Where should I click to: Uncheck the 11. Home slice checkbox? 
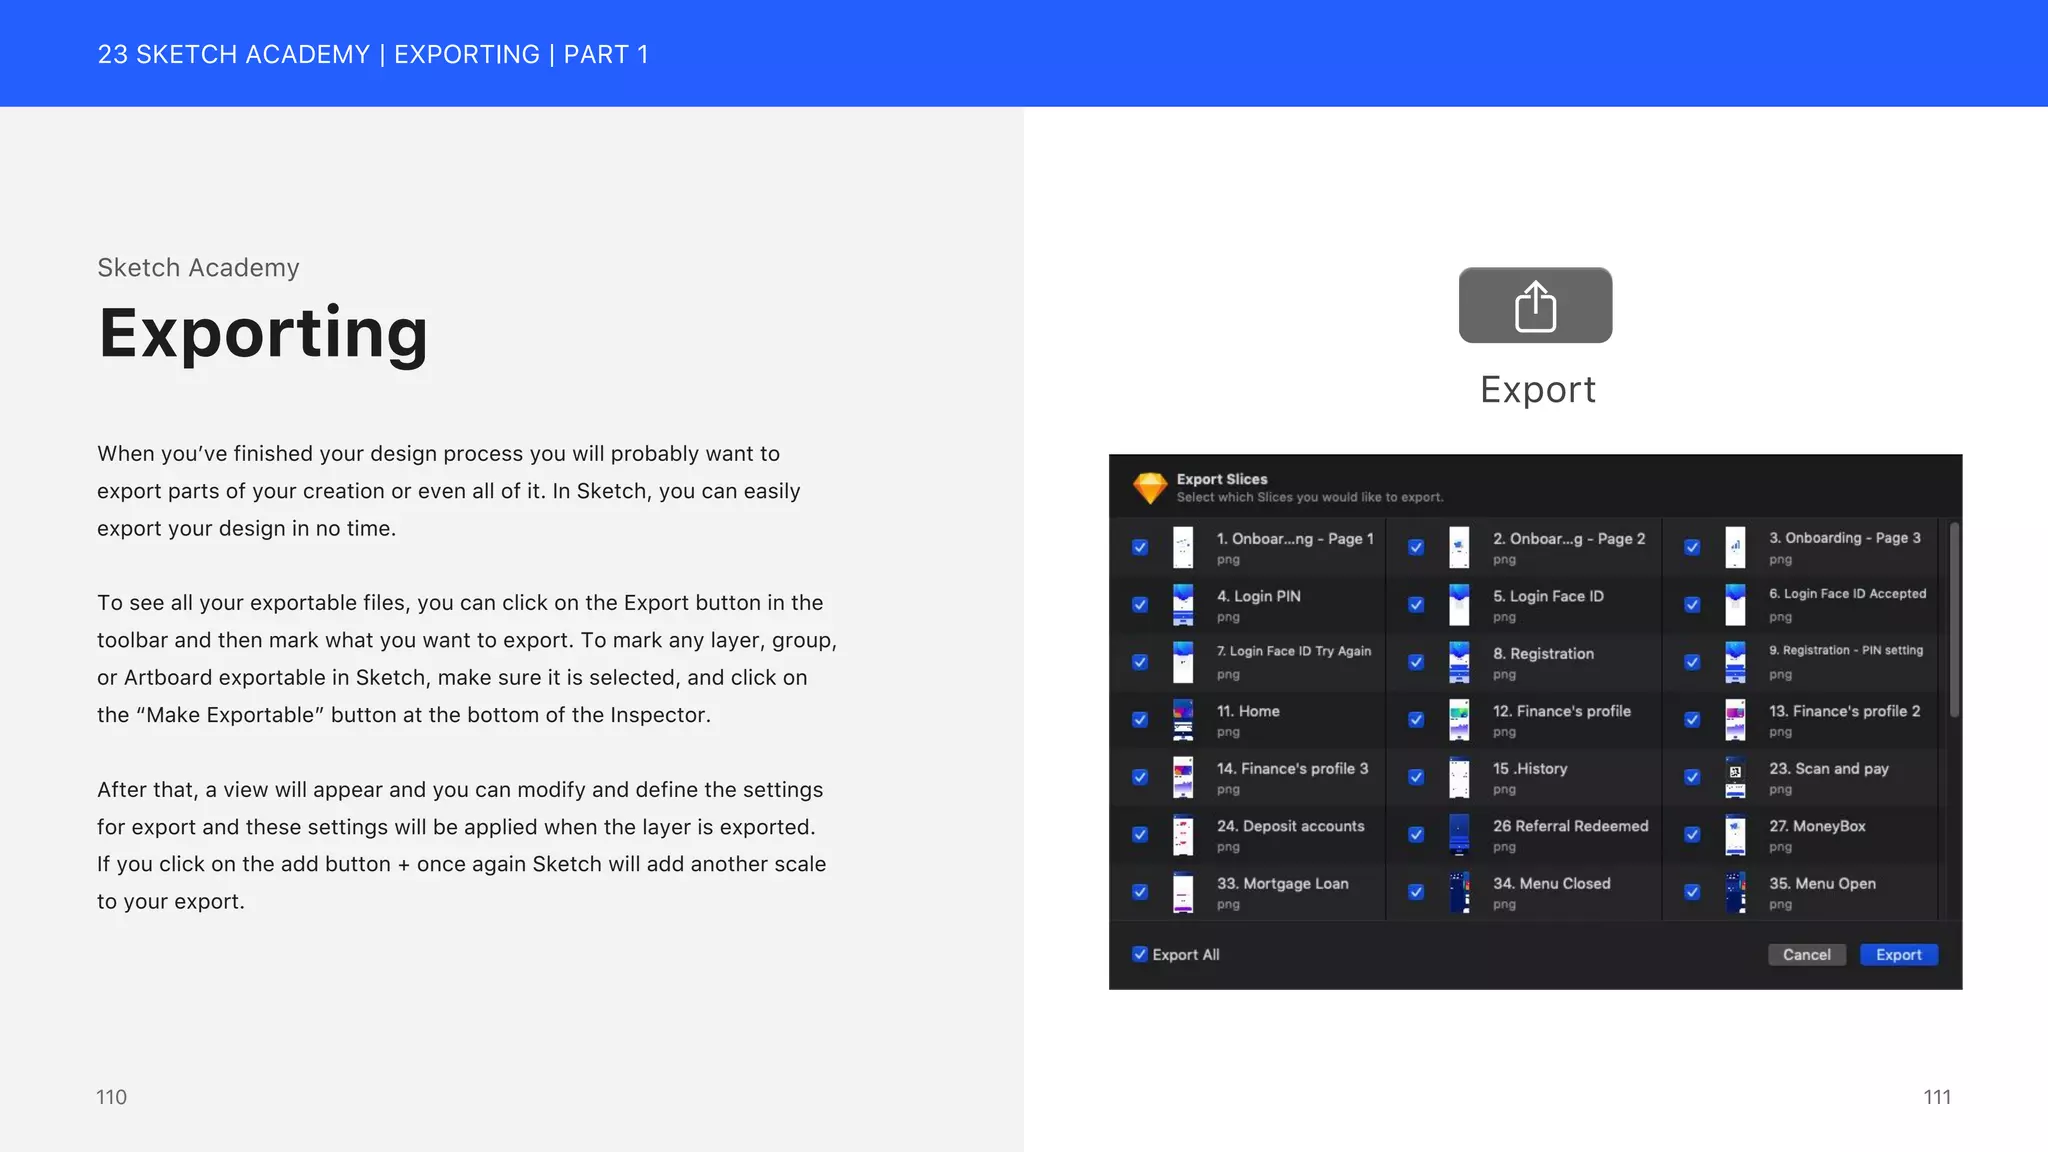pyautogui.click(x=1140, y=720)
